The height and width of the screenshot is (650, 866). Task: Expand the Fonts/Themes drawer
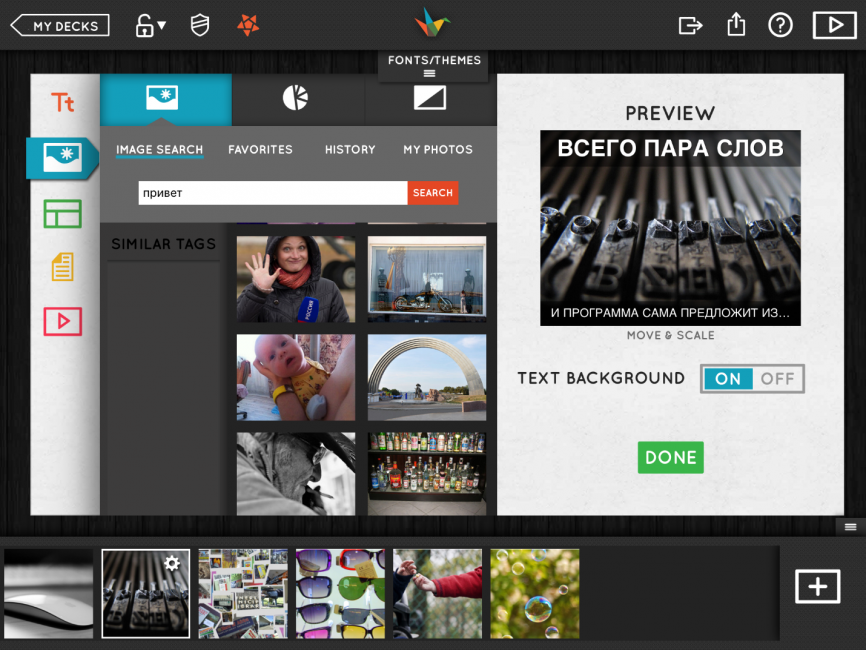434,66
